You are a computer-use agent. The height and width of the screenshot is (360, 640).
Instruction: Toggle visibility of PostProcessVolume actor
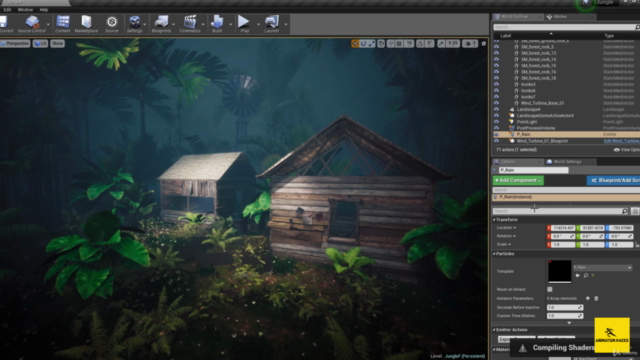496,128
